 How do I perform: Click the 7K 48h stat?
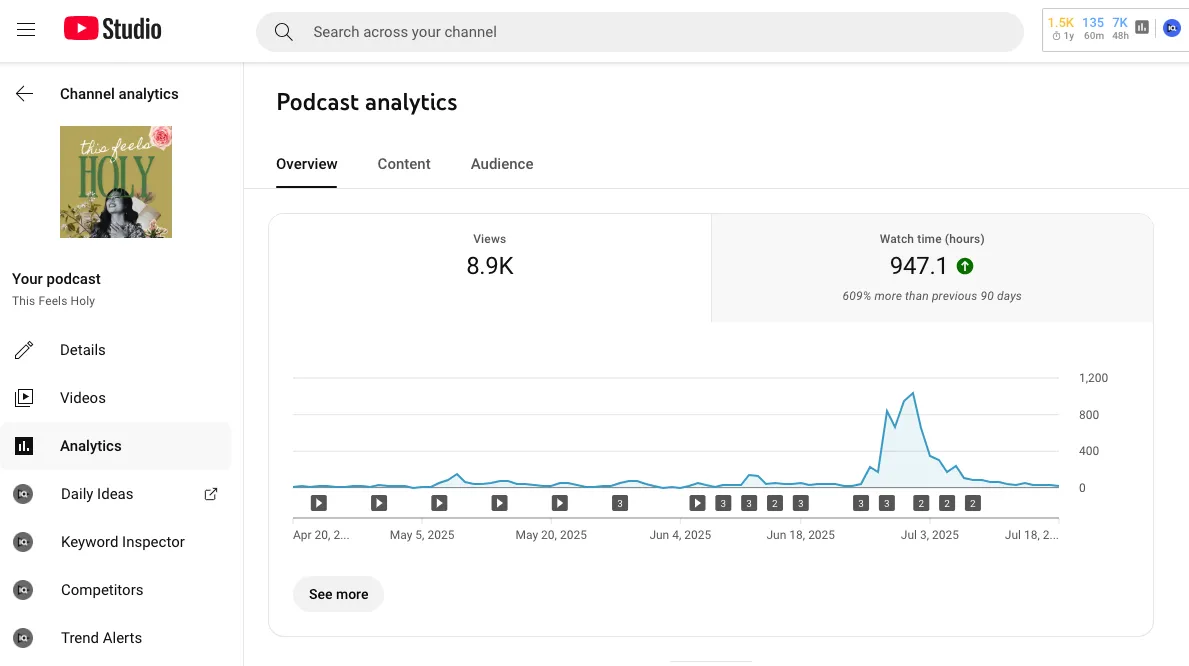click(1120, 29)
